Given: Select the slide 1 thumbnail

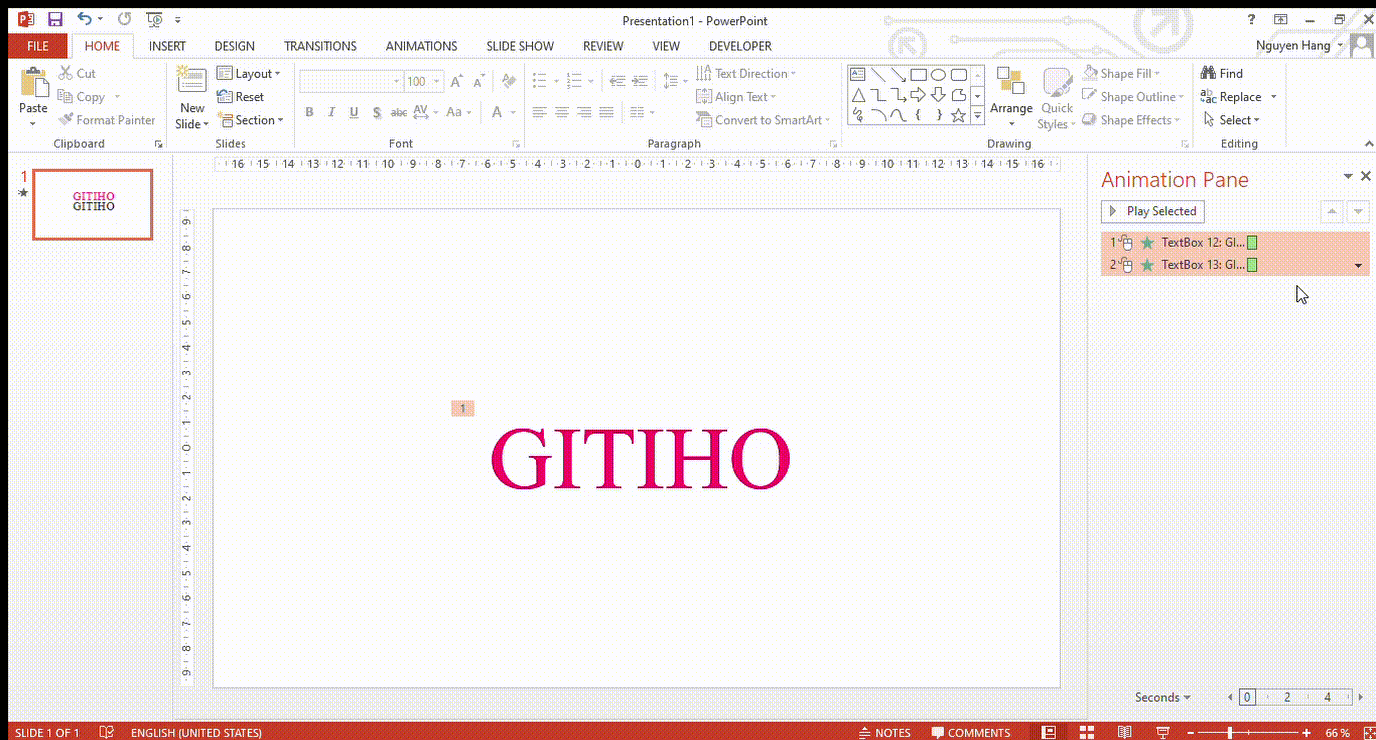Looking at the screenshot, I should 92,204.
